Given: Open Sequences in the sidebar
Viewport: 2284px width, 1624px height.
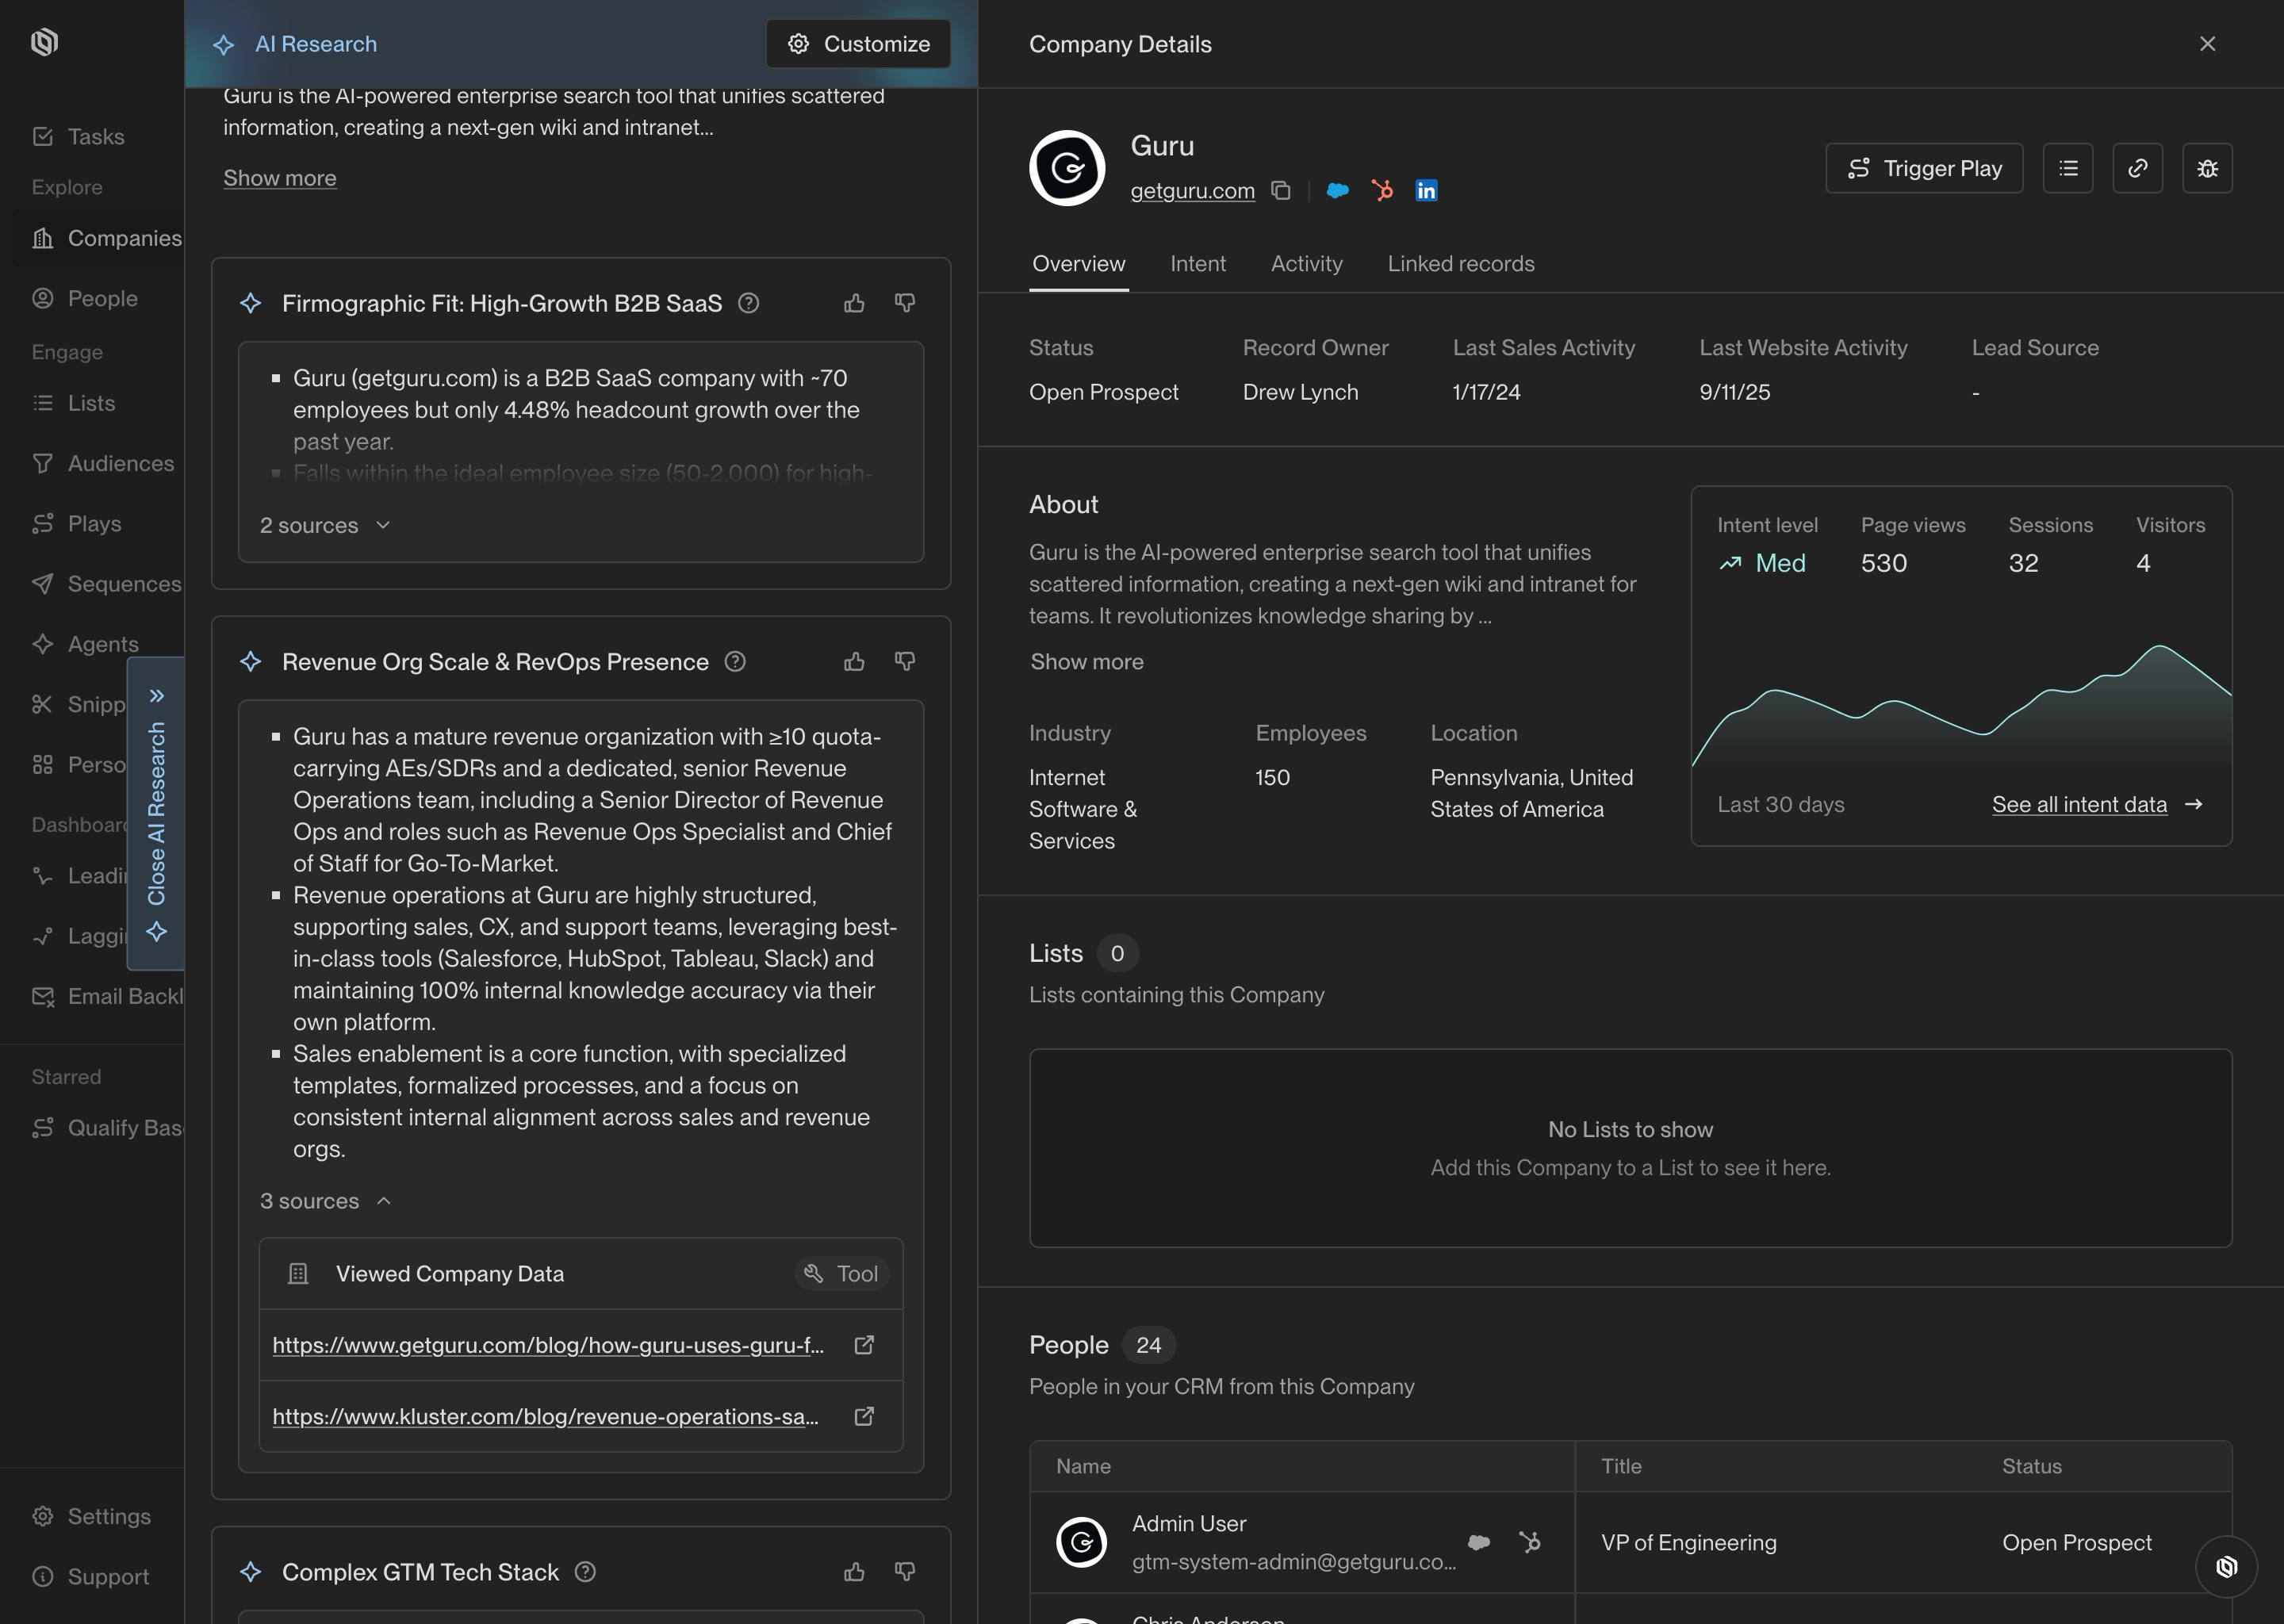Looking at the screenshot, I should [99, 583].
